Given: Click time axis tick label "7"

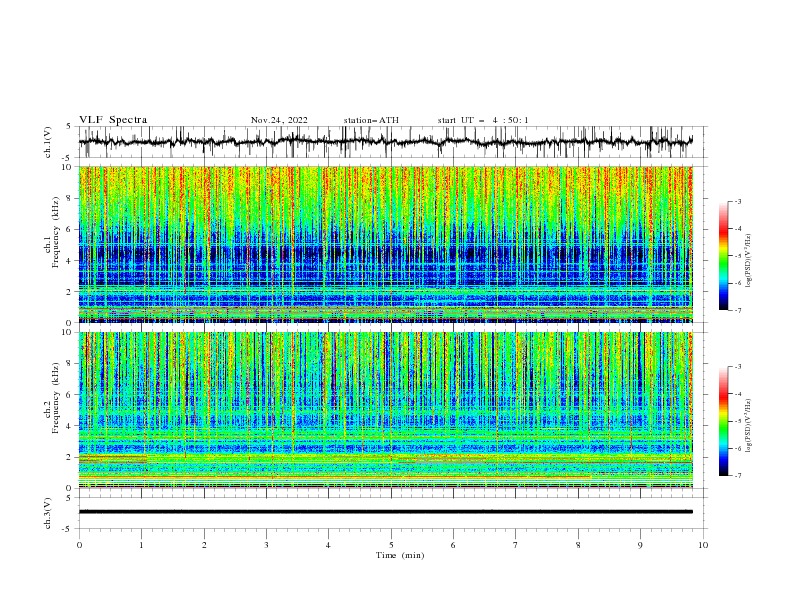Looking at the screenshot, I should (516, 545).
